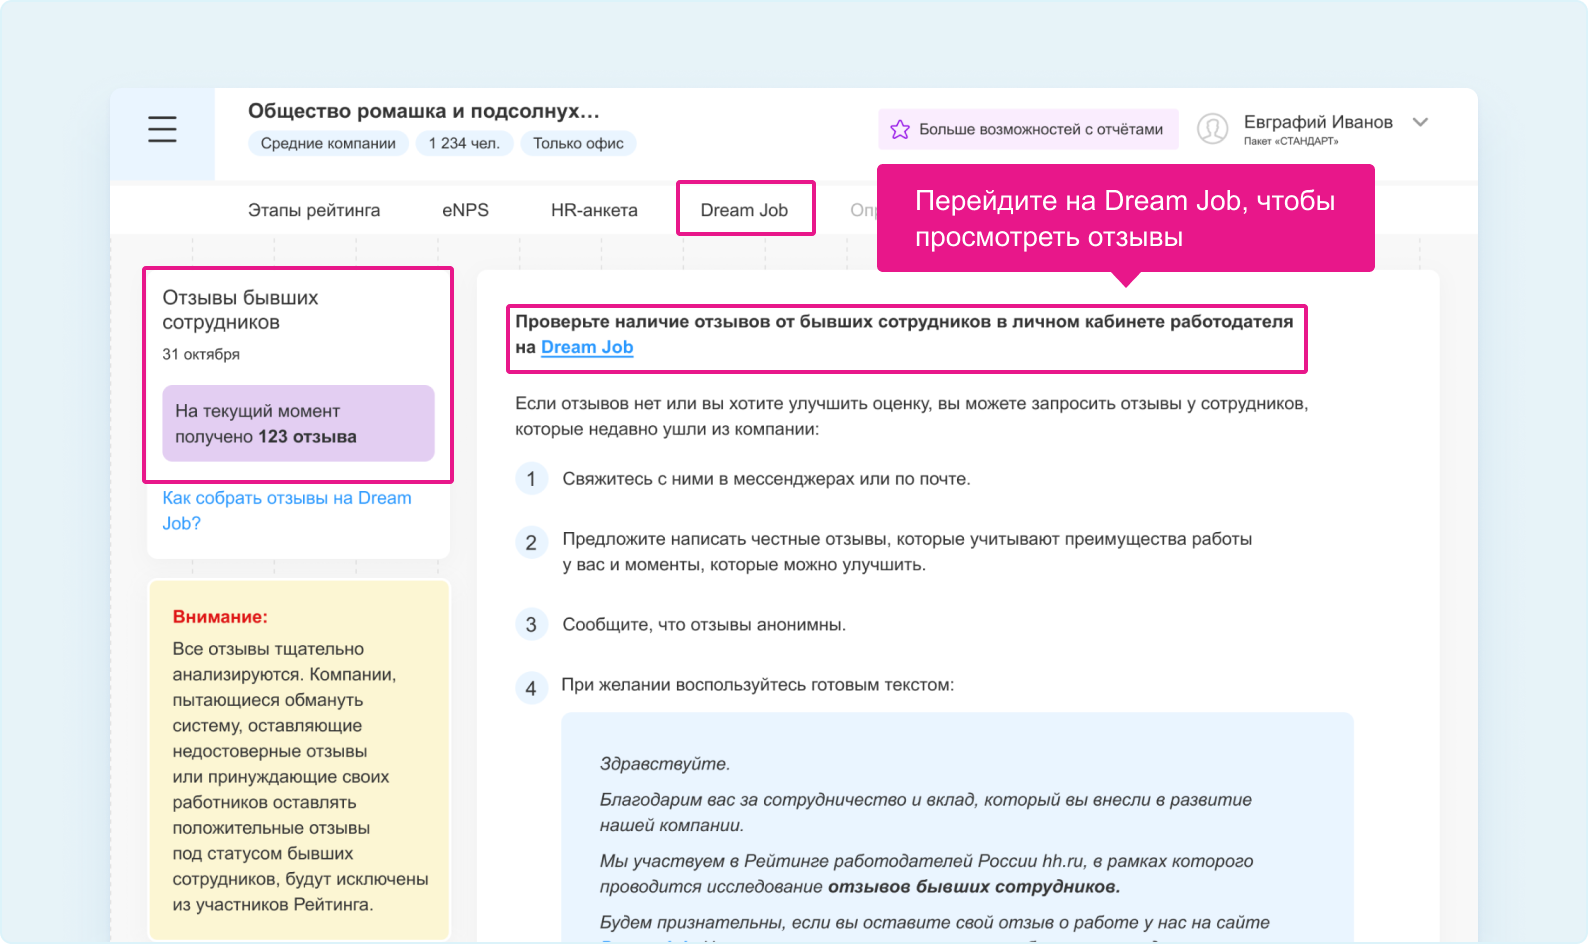
Task: Click the Средние компании tag
Action: pos(328,143)
